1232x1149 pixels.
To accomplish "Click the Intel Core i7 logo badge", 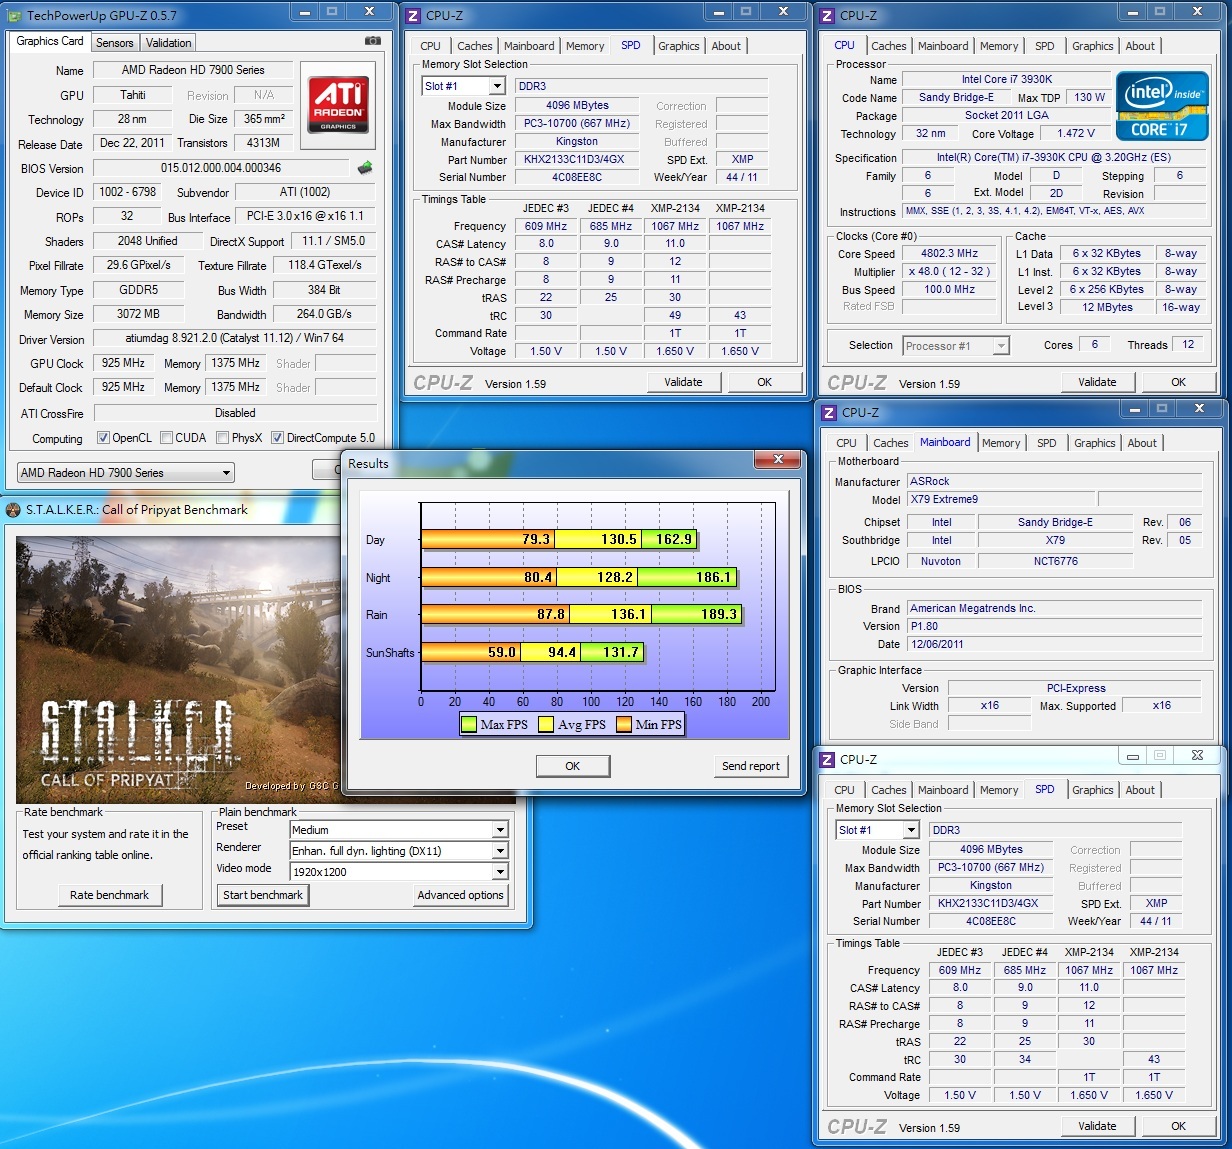I will point(1161,106).
